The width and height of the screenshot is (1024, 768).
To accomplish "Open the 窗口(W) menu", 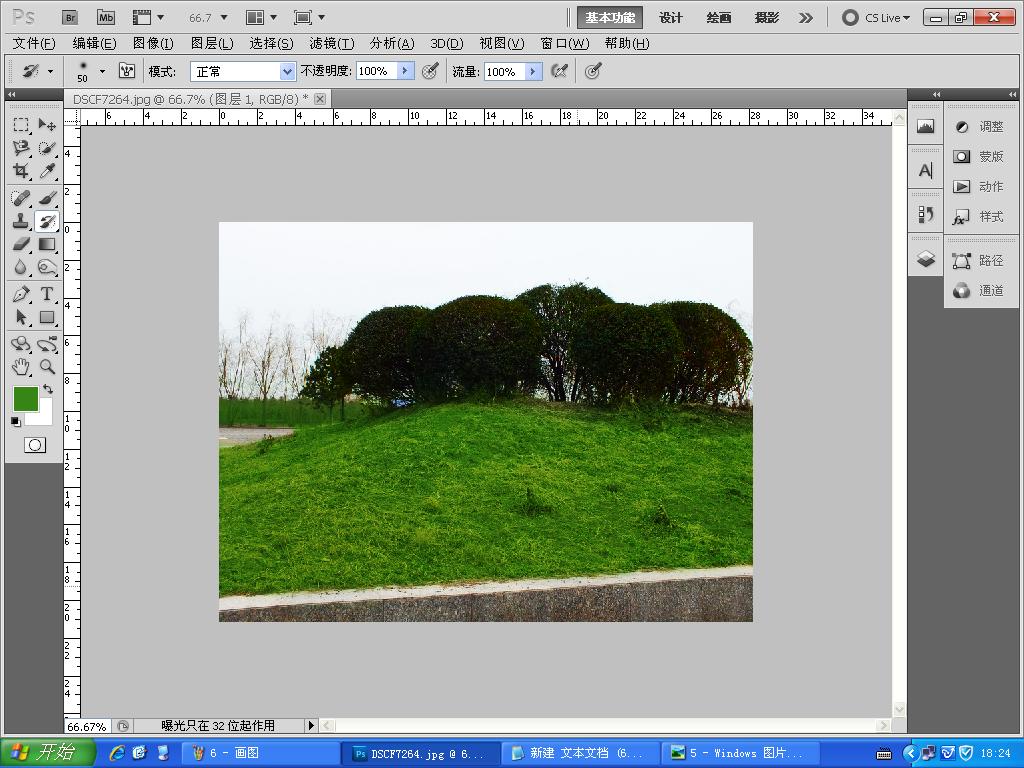I will [x=565, y=43].
